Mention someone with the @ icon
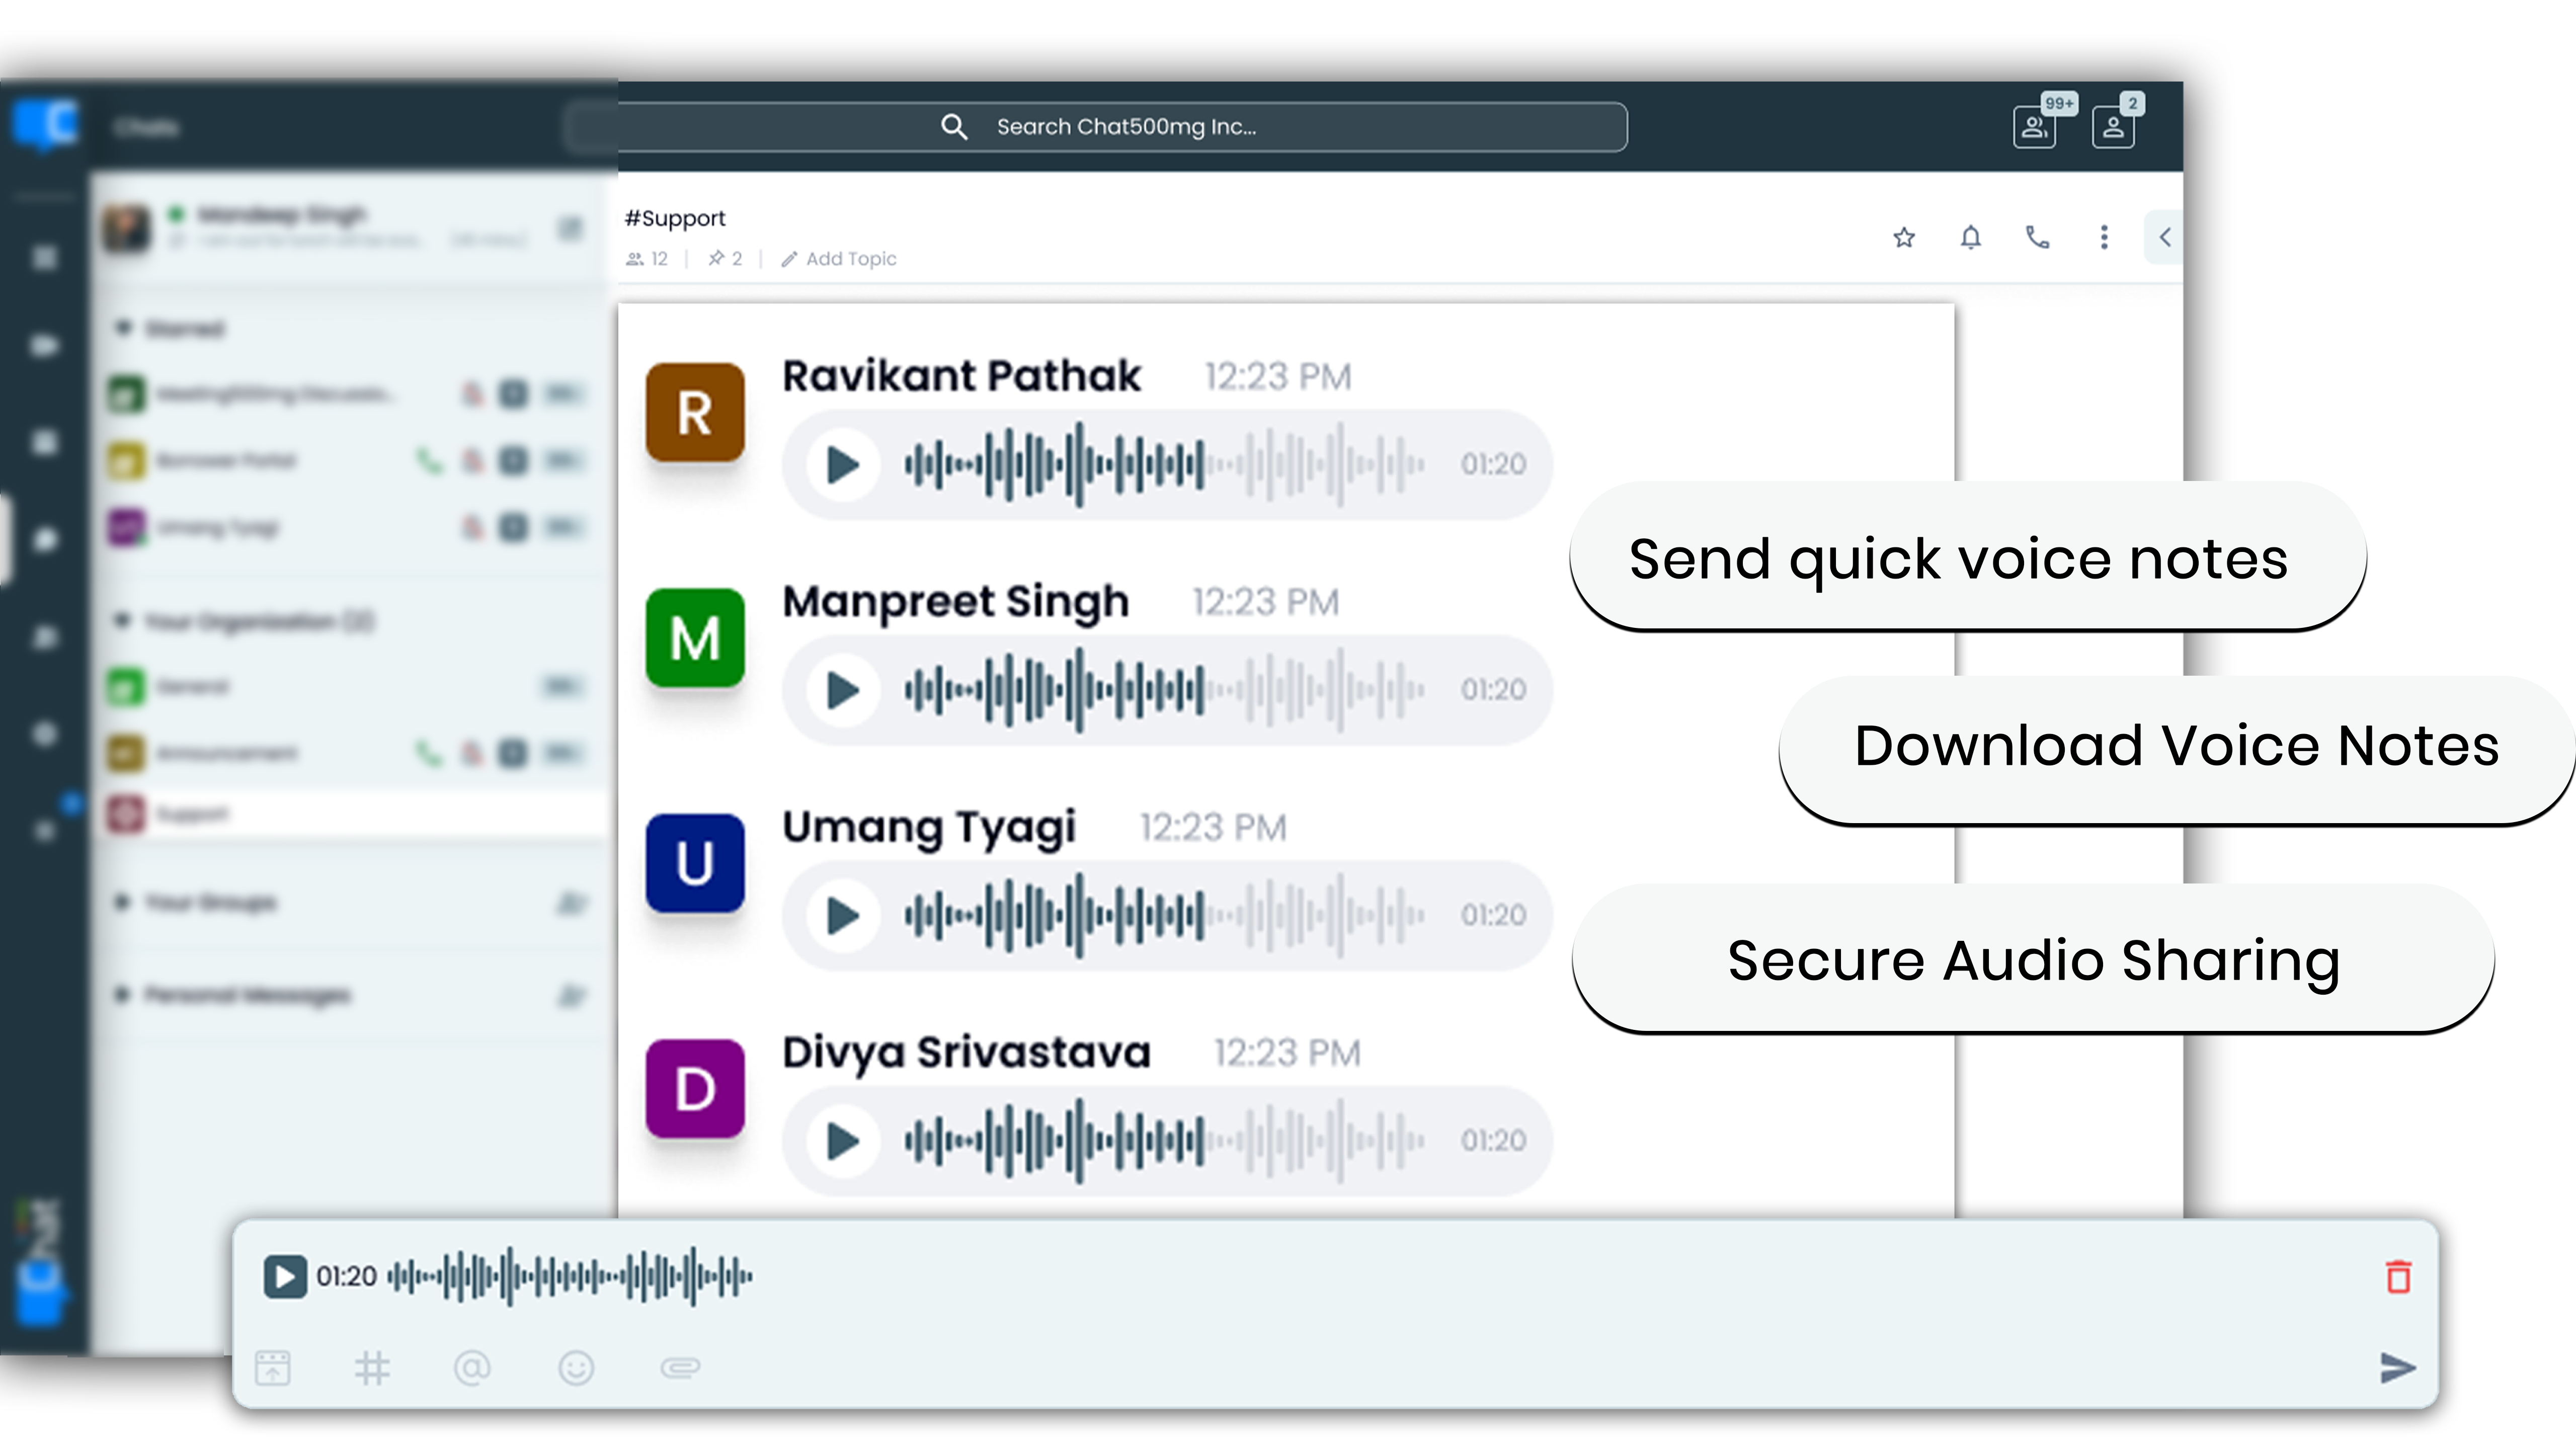Image resolution: width=2576 pixels, height=1449 pixels. (x=472, y=1368)
